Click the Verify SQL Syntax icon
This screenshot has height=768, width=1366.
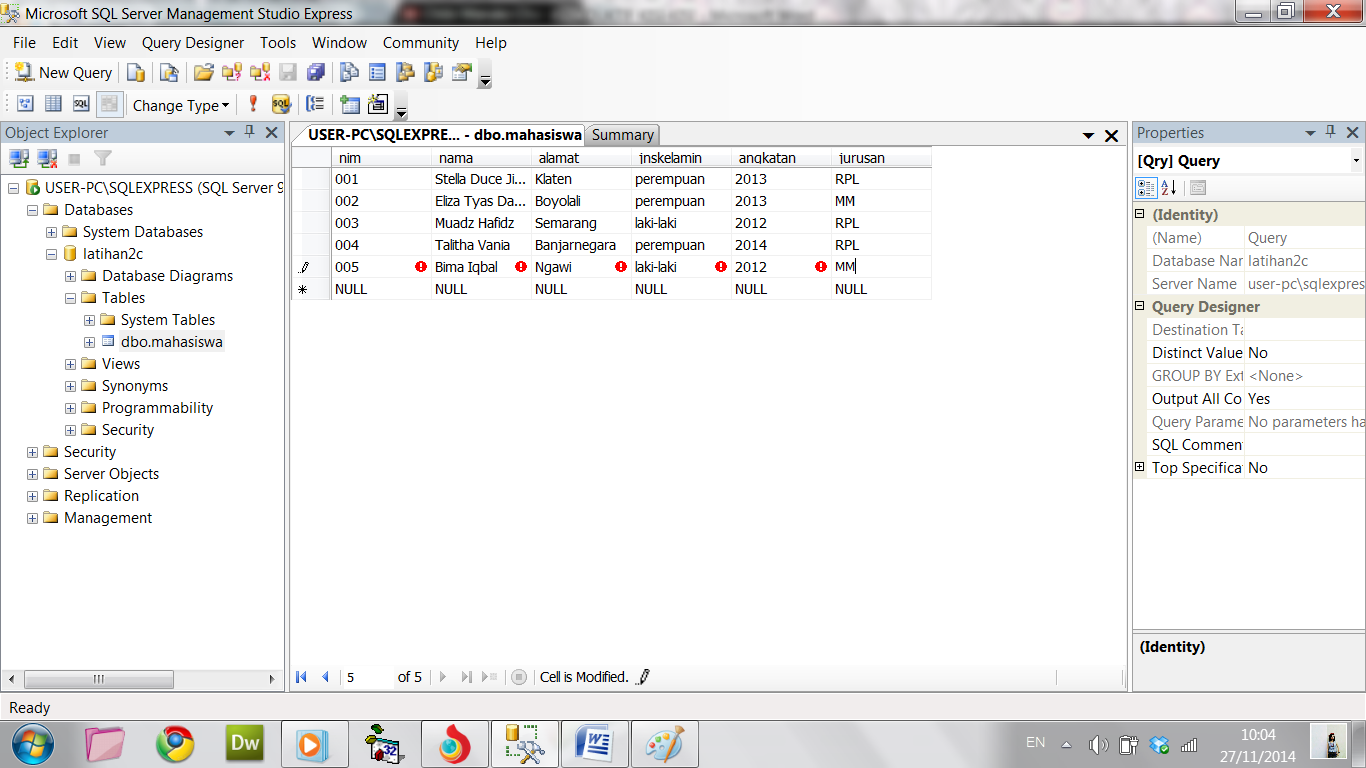(281, 104)
